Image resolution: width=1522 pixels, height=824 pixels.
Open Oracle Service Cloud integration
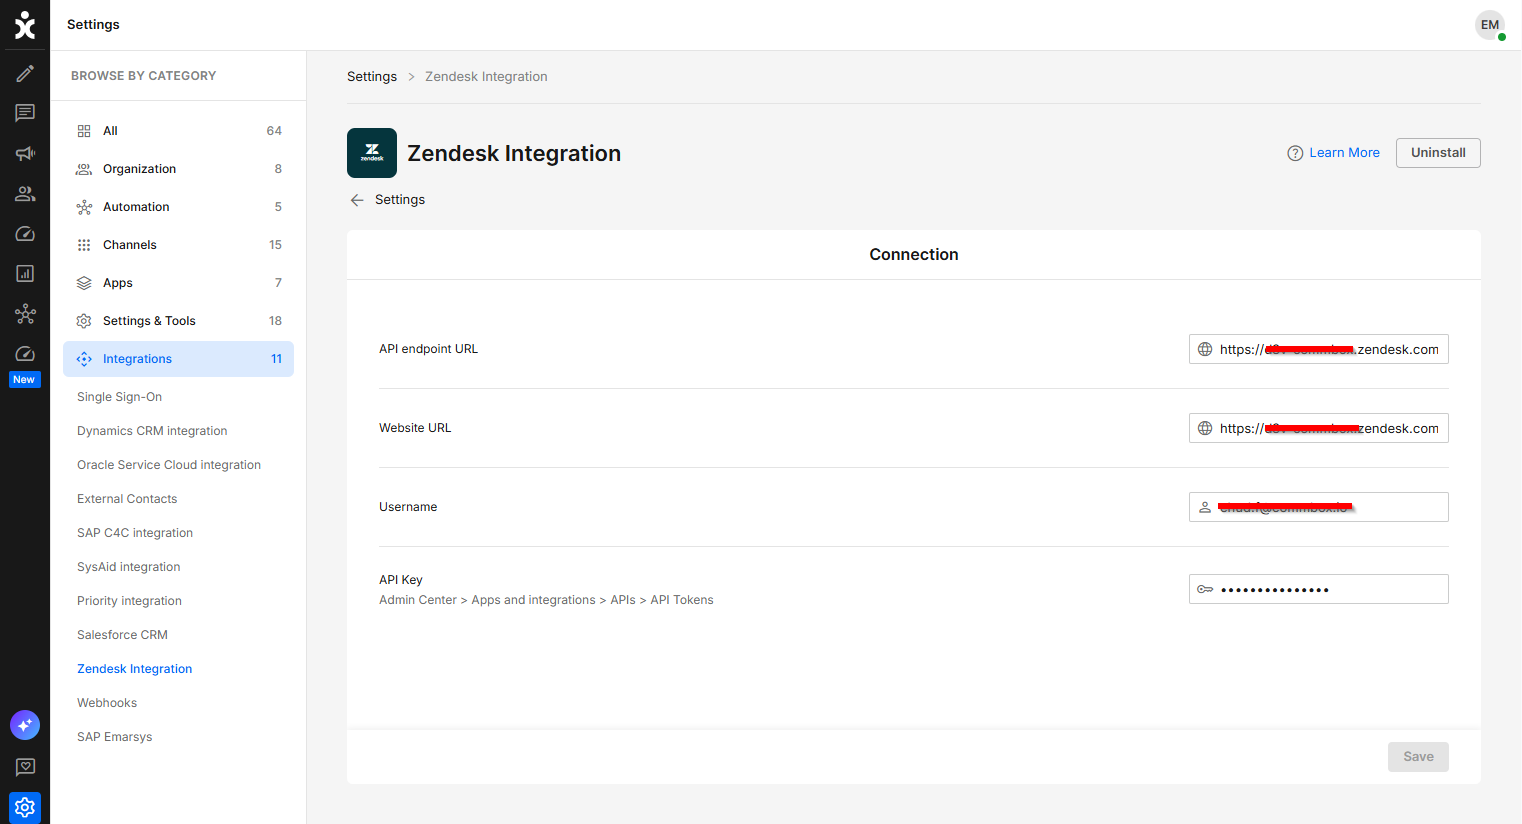169,465
